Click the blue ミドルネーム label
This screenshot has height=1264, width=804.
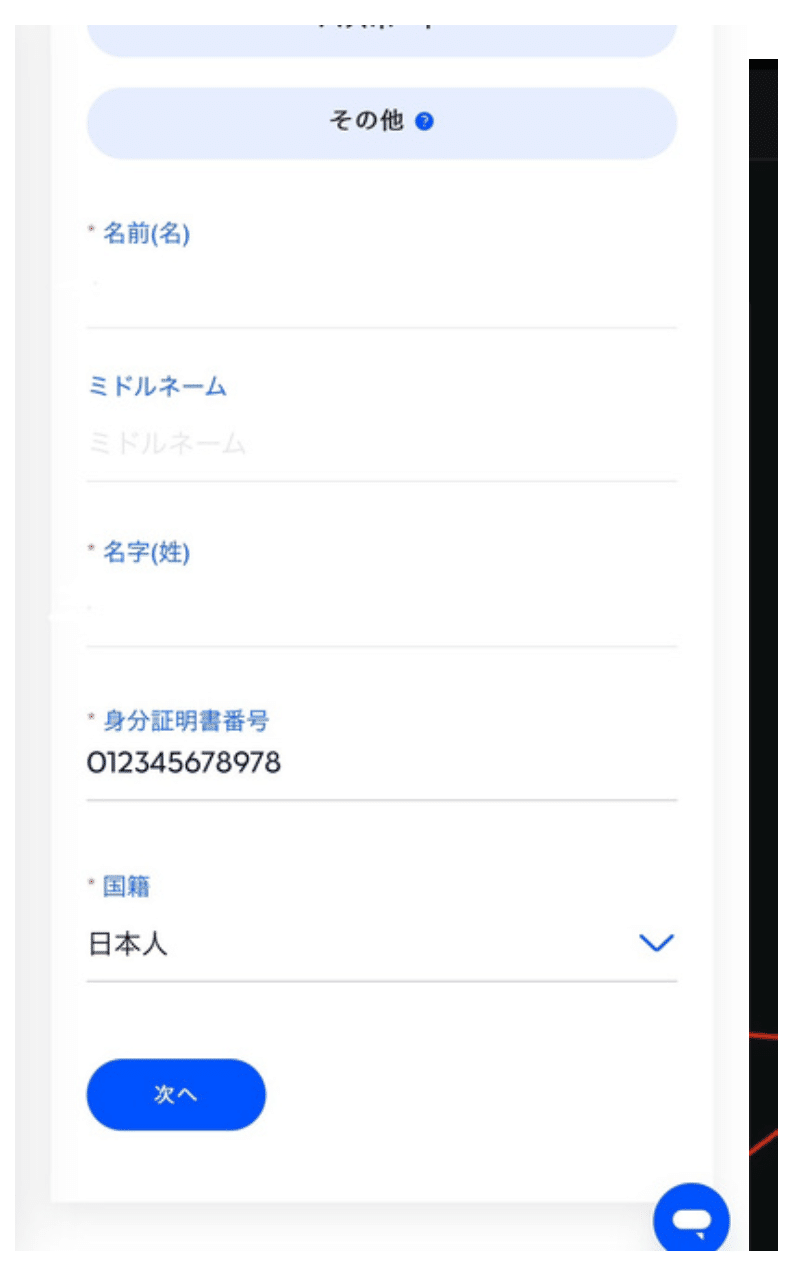coord(157,387)
